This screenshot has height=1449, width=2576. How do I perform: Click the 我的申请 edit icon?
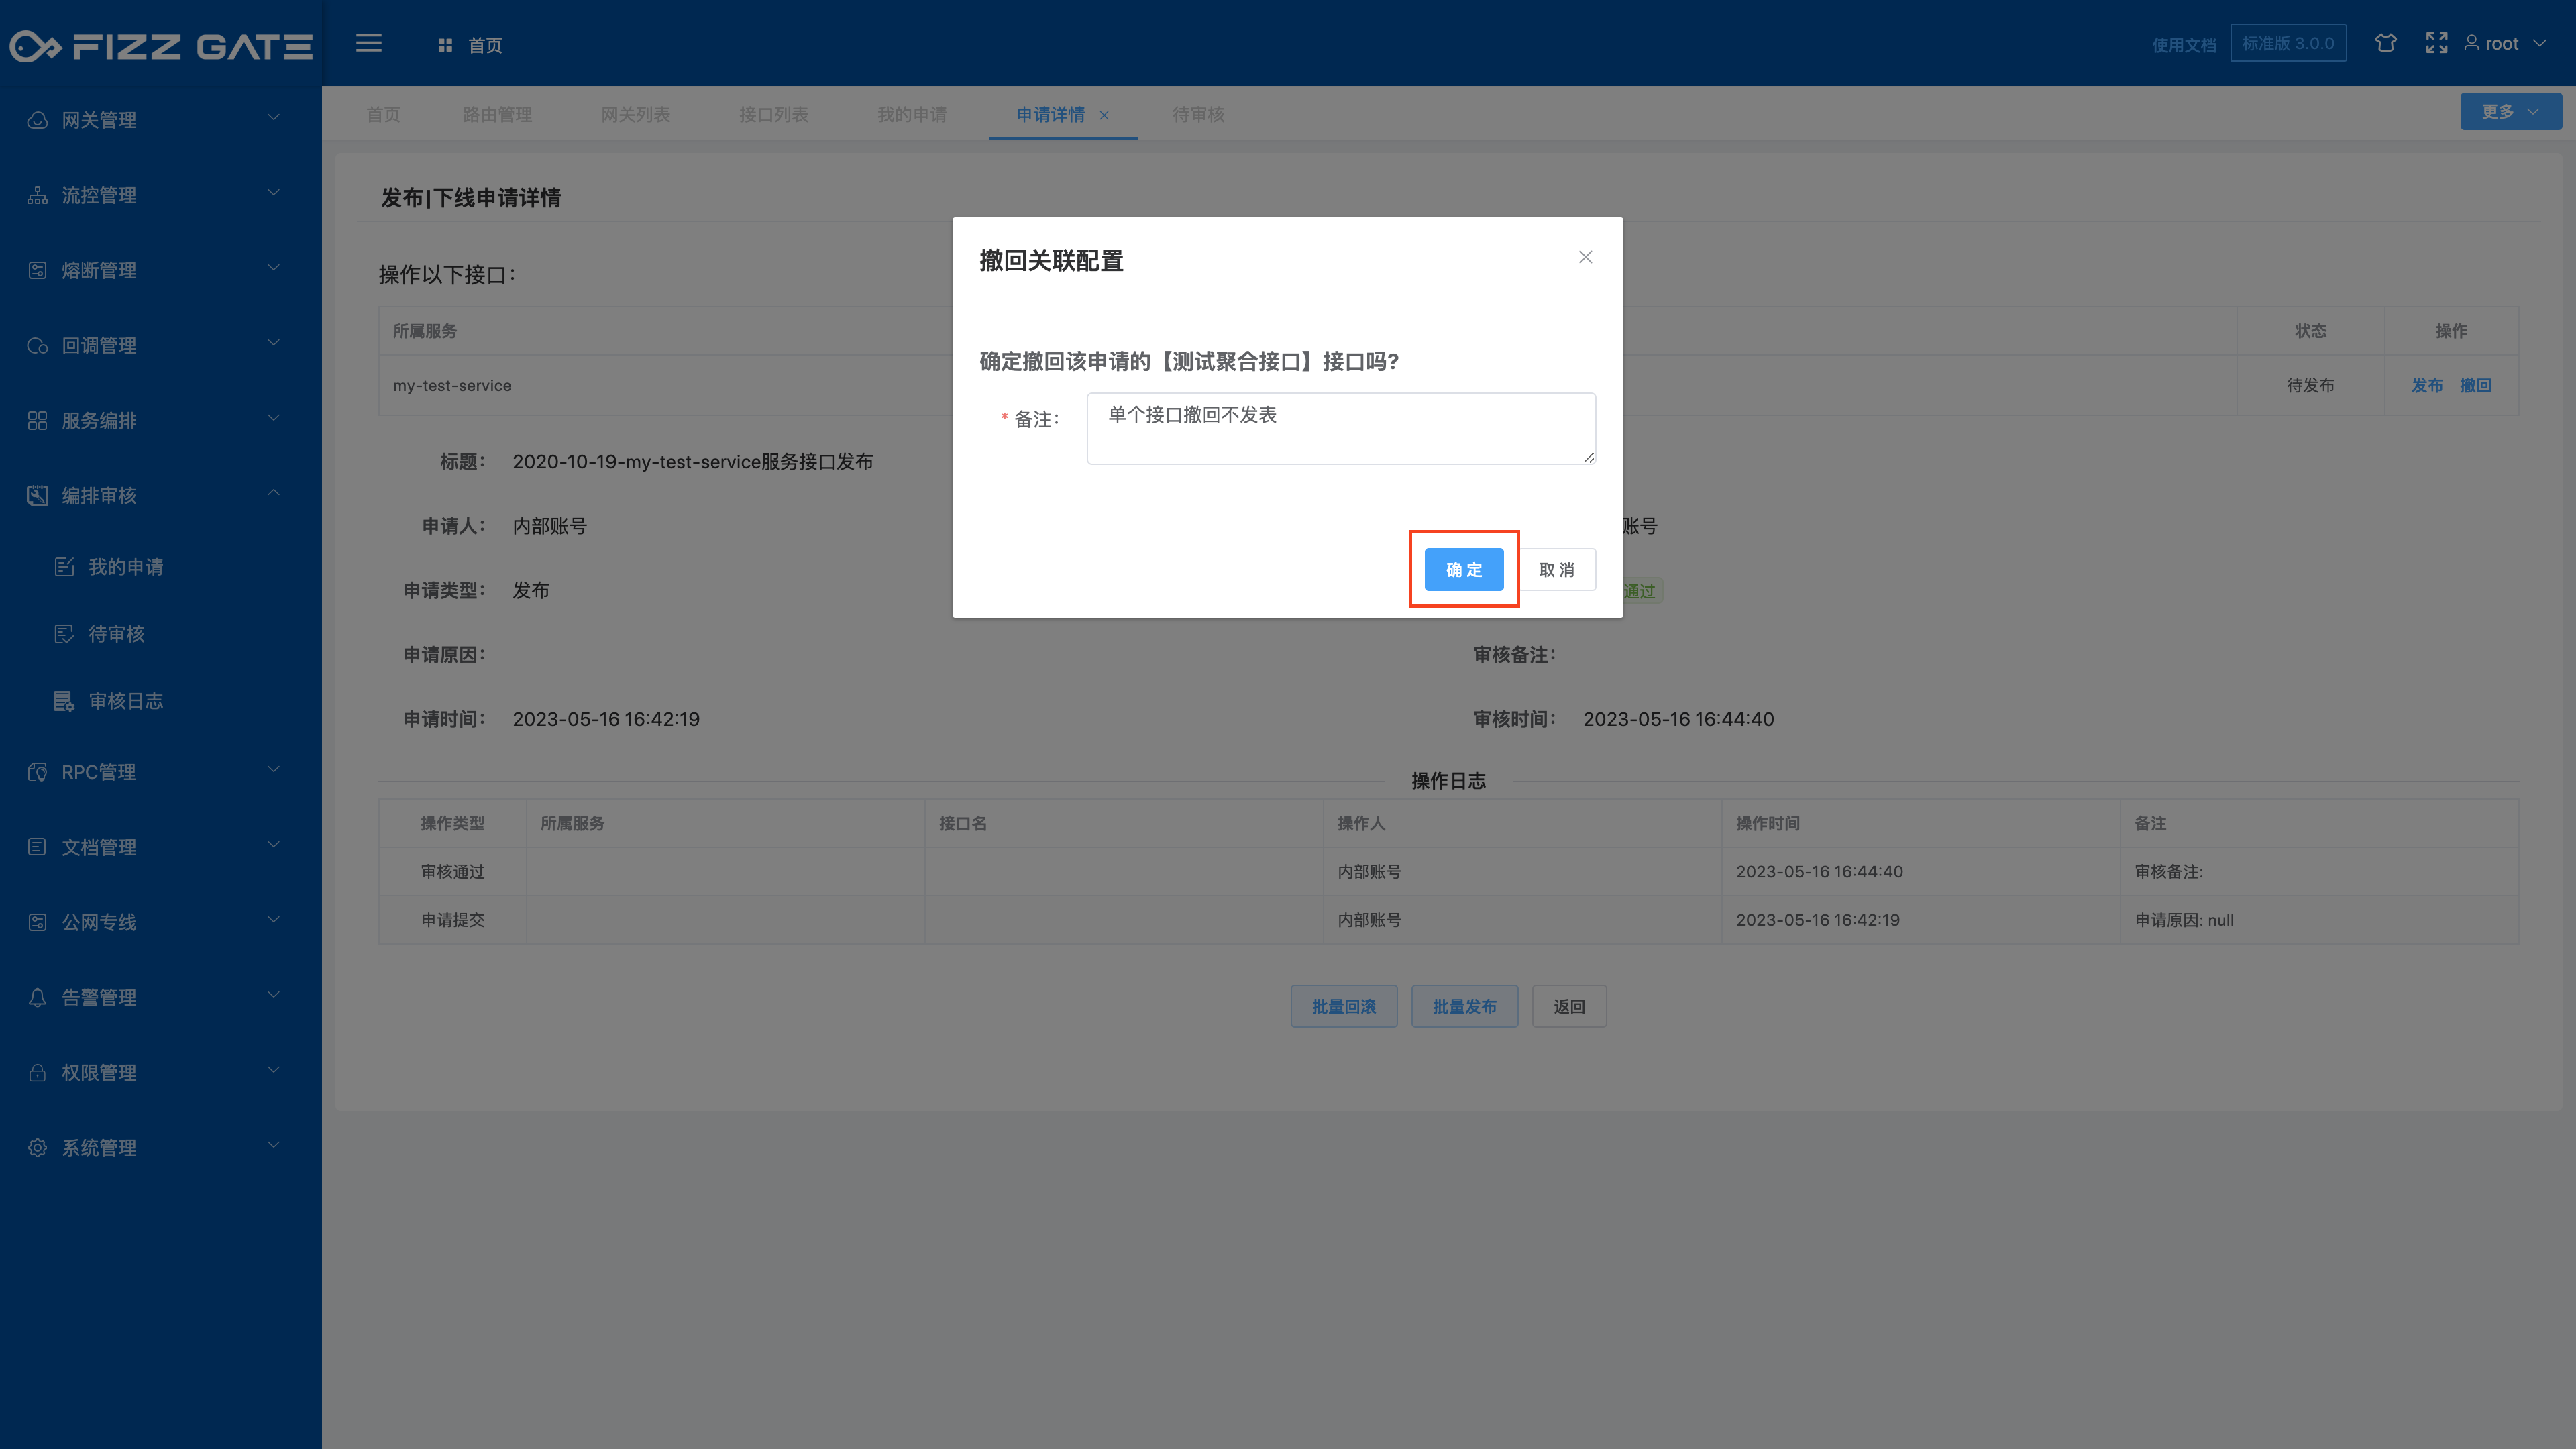64,567
